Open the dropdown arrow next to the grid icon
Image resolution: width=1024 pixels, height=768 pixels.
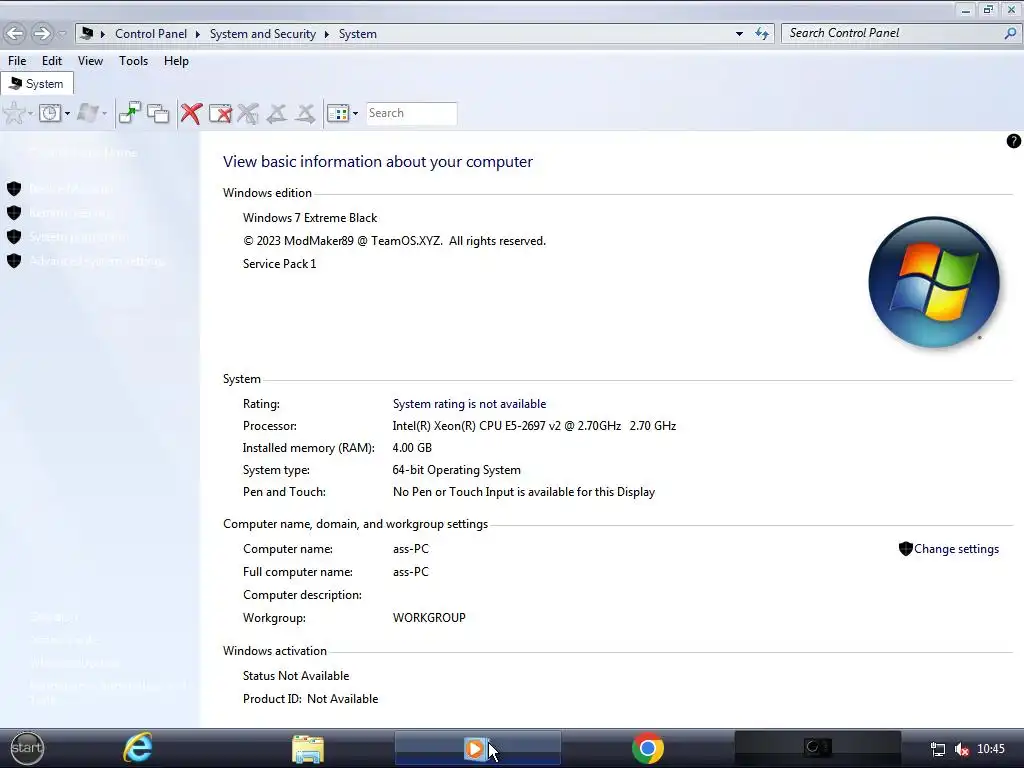pyautogui.click(x=355, y=114)
